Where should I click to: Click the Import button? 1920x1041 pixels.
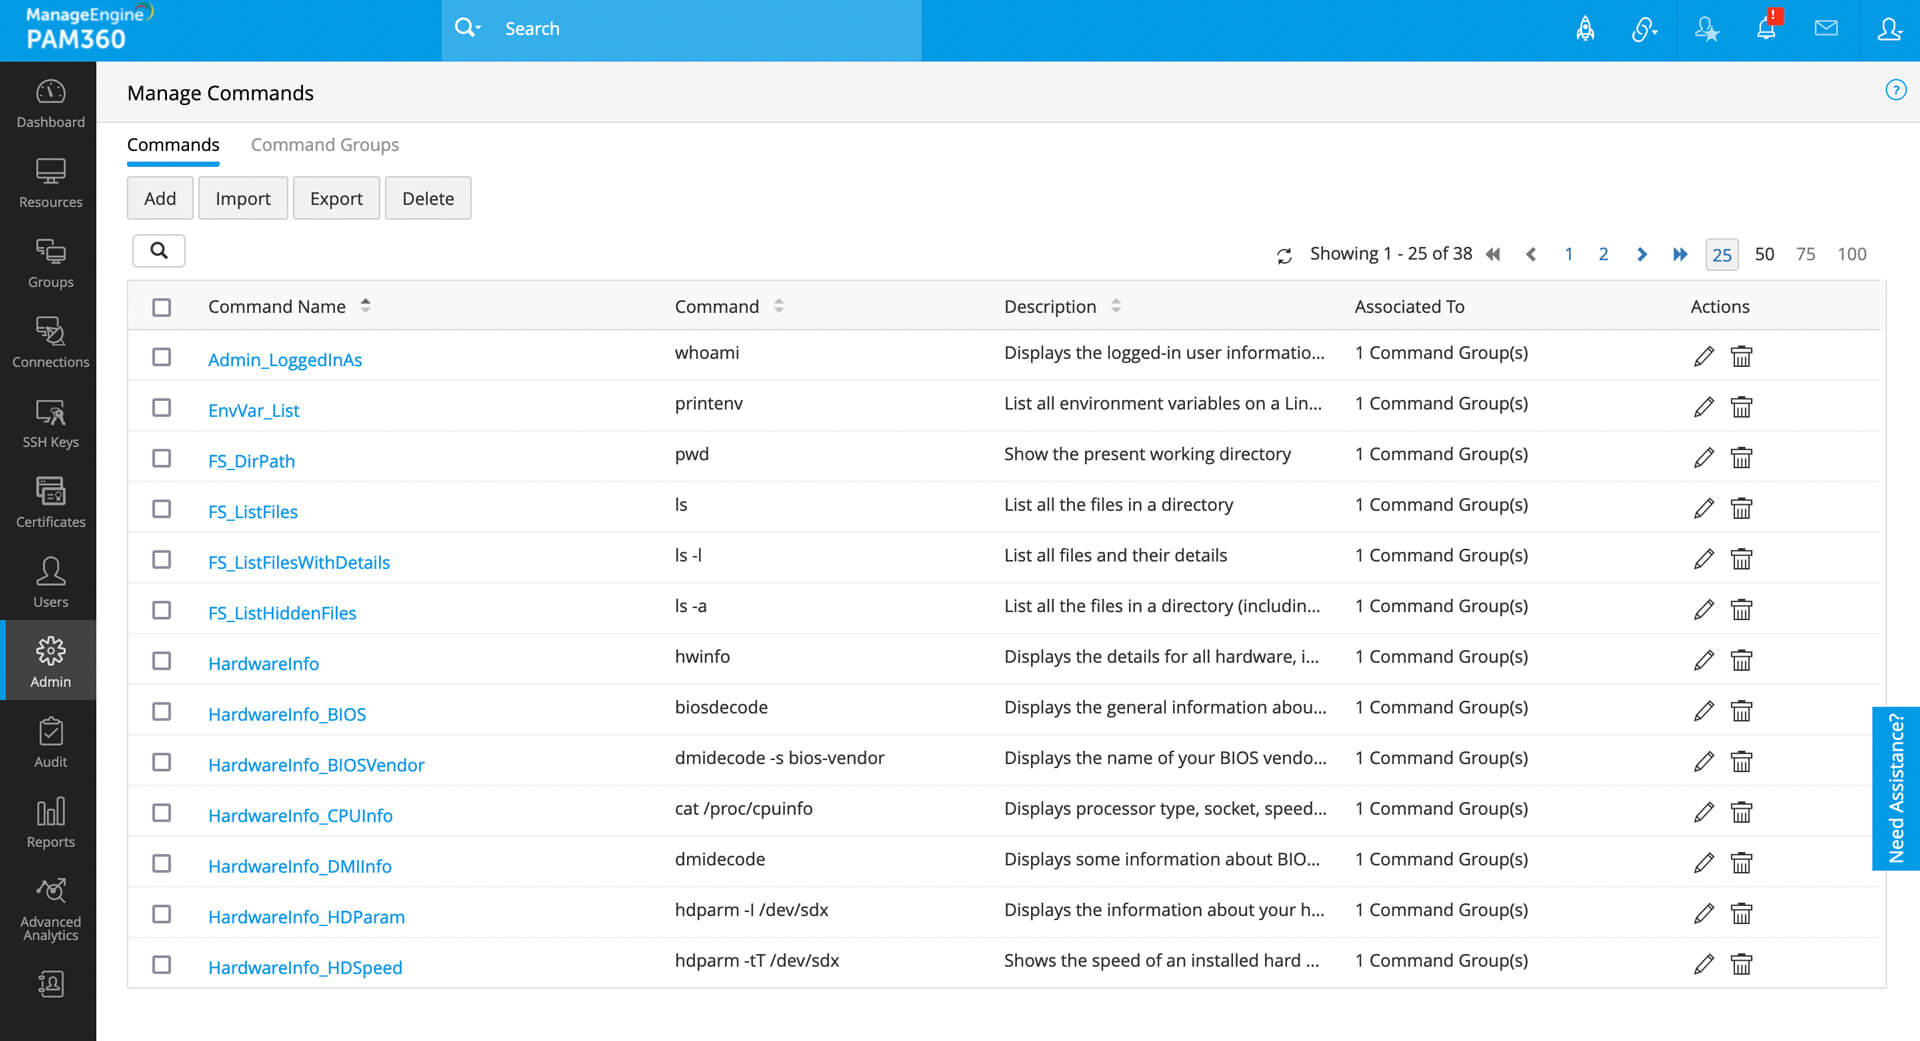tap(242, 198)
